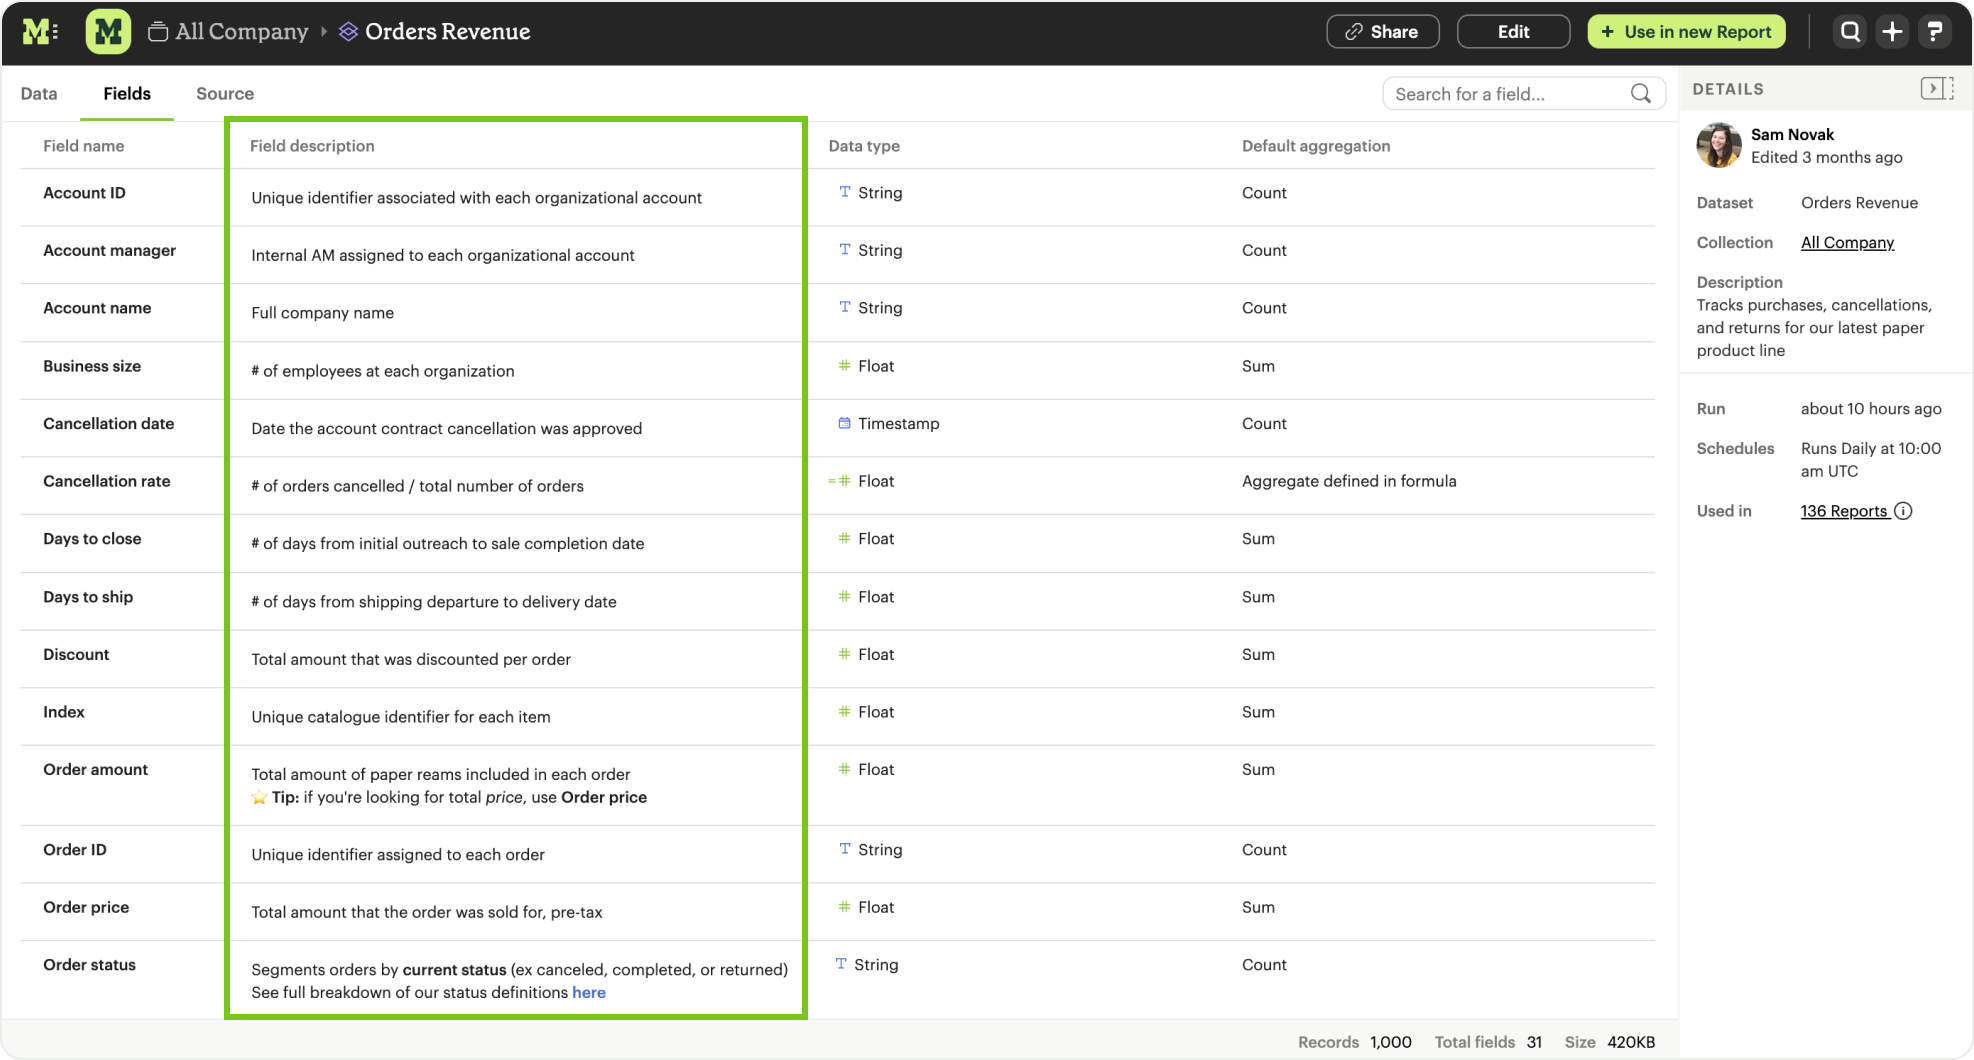This screenshot has height=1060, width=1974.
Task: Click the Default aggregation column header
Action: (x=1316, y=146)
